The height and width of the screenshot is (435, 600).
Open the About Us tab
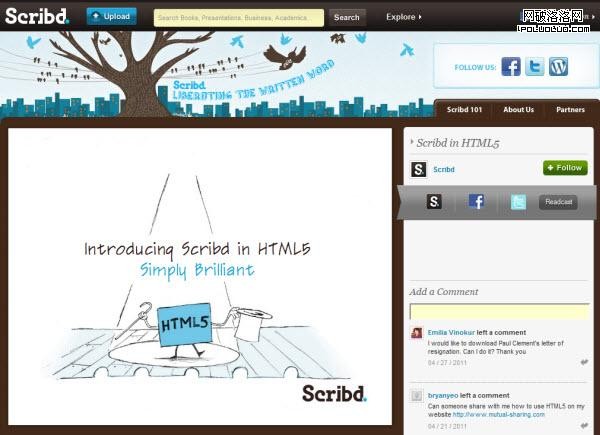pos(518,110)
